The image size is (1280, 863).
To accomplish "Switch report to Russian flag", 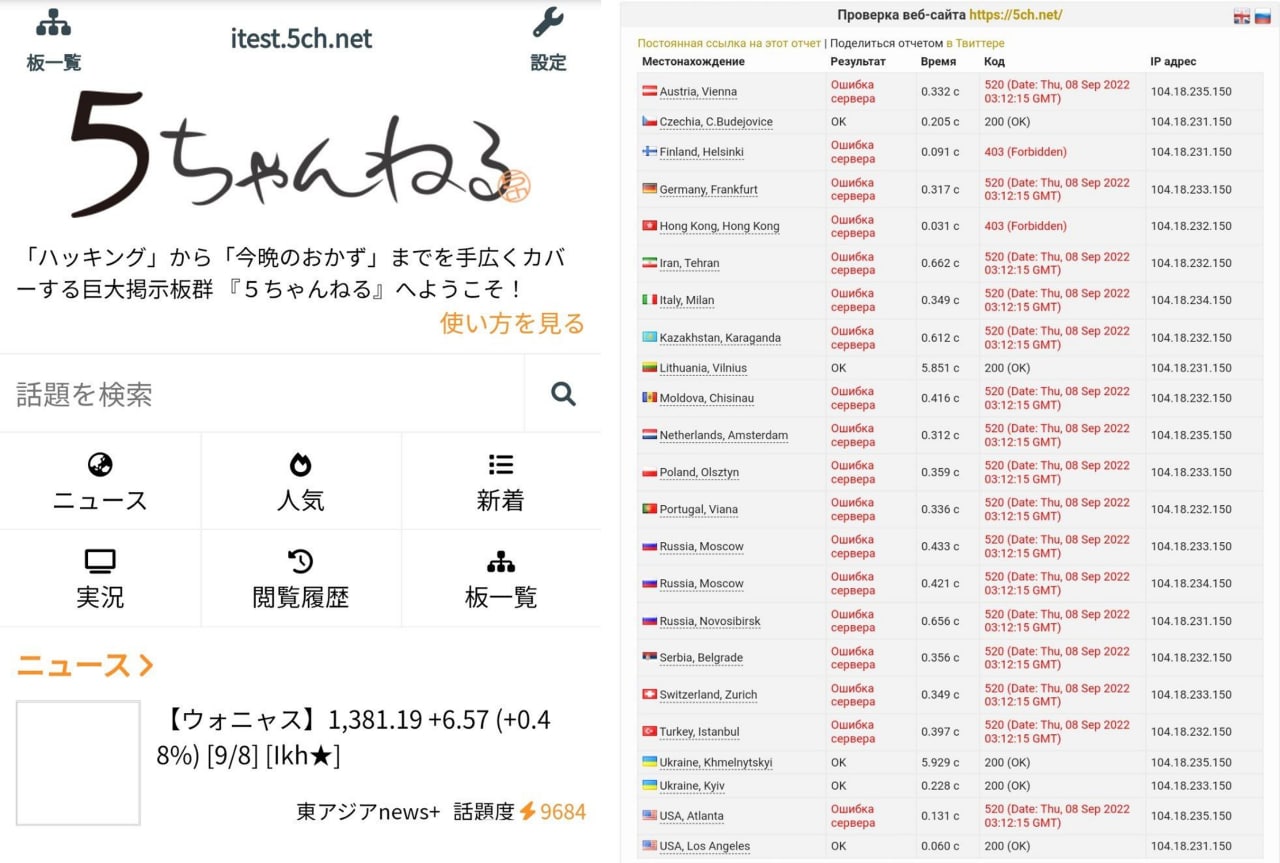I will click(1262, 16).
